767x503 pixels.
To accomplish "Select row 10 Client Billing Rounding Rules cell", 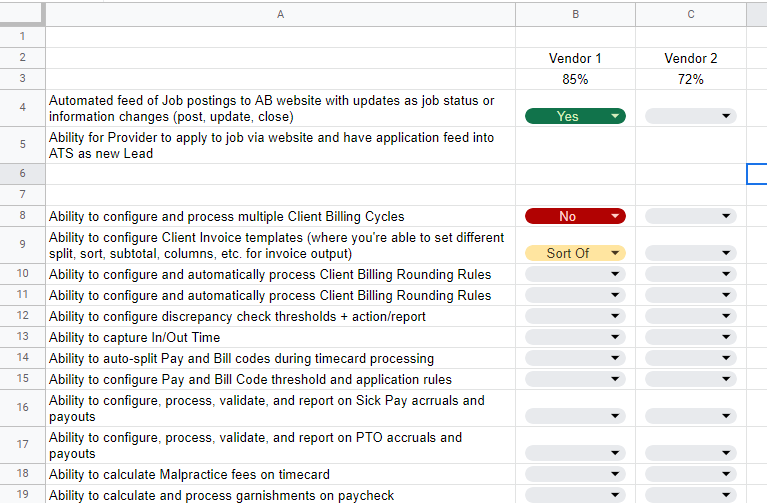I will pyautogui.click(x=280, y=274).
